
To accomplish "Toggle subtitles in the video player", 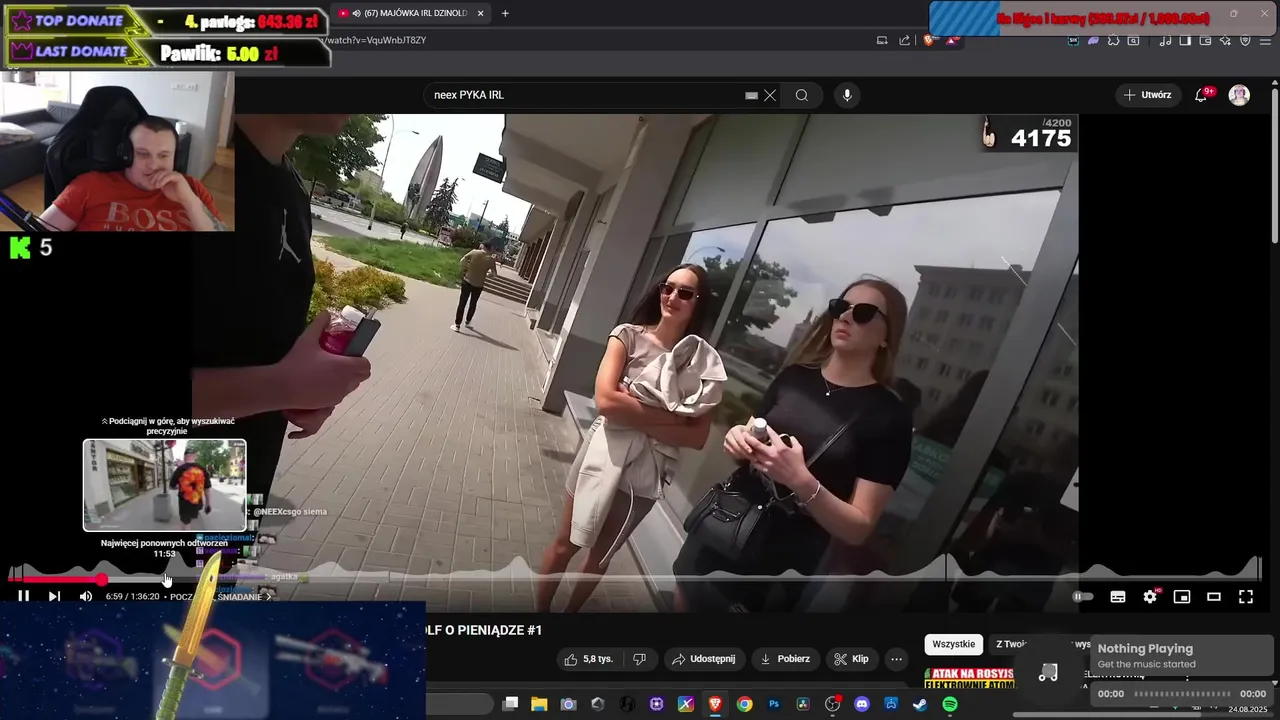I will pos(1118,597).
